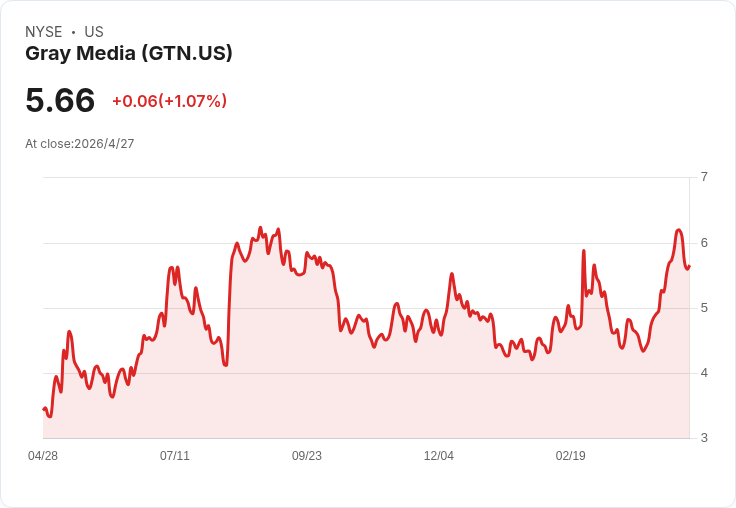736x508 pixels.
Task: Click the 5.66 current price
Action: click(60, 100)
